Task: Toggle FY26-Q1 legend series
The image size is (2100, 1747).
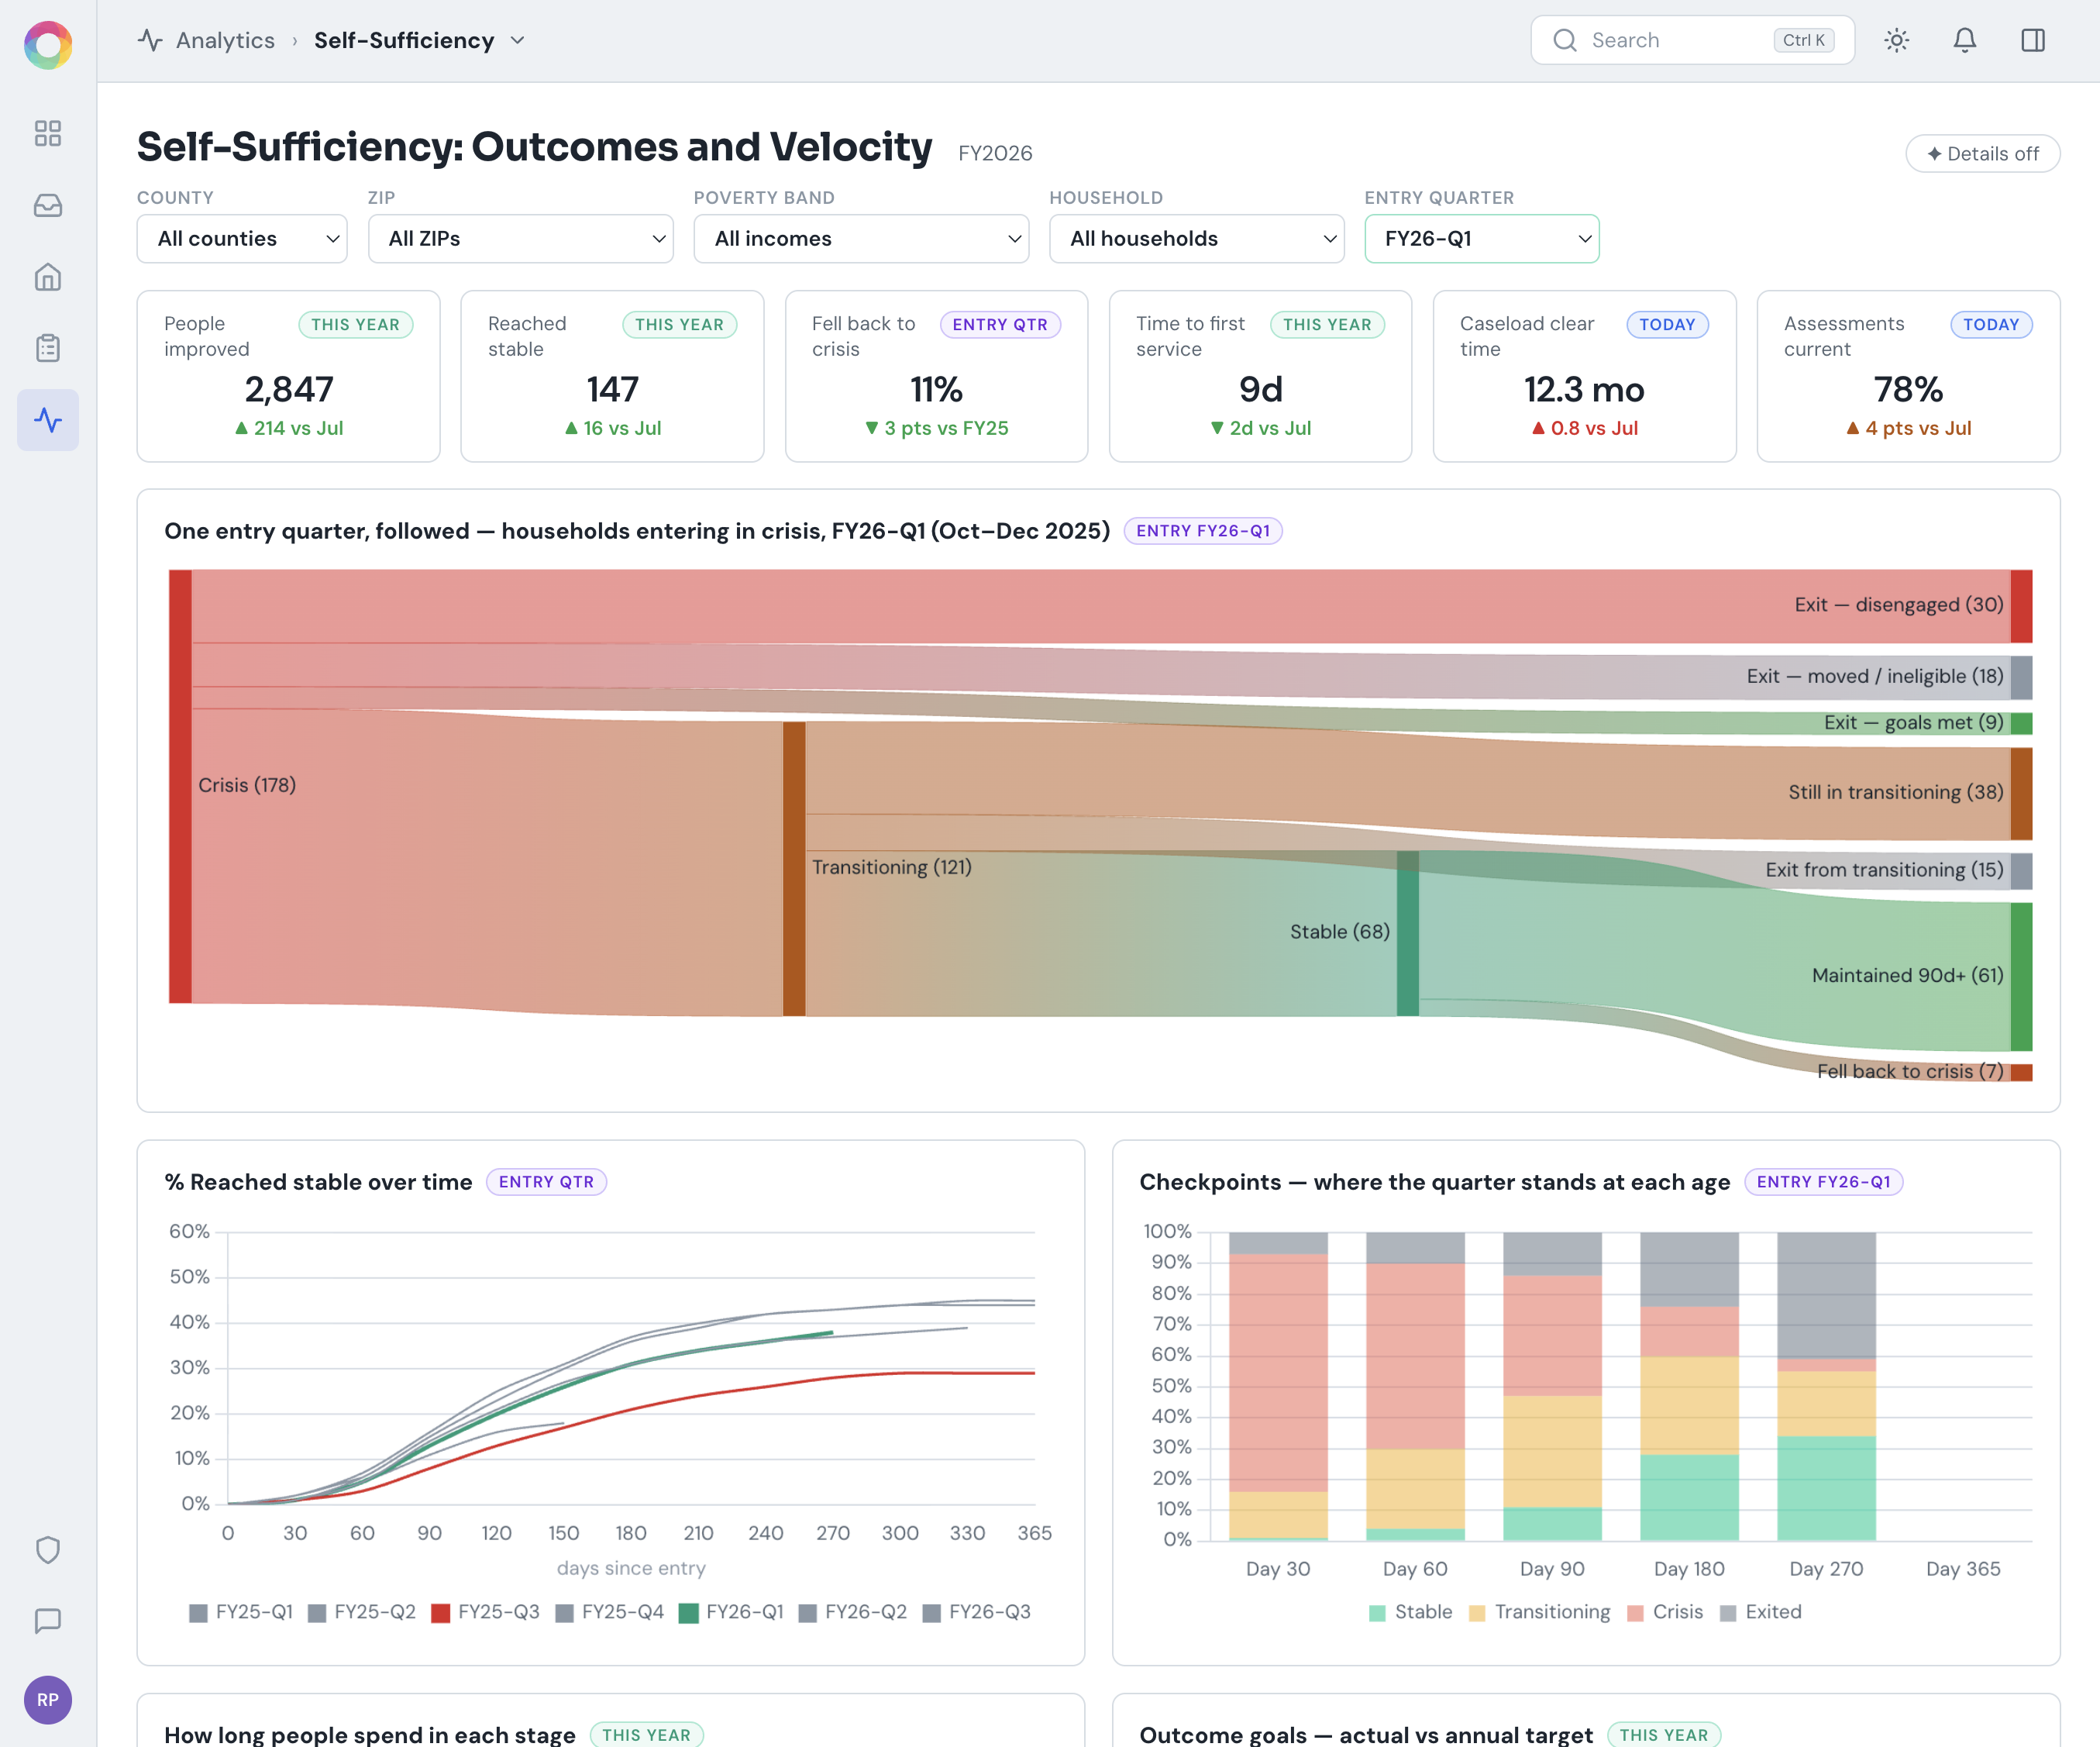Action: click(732, 1612)
